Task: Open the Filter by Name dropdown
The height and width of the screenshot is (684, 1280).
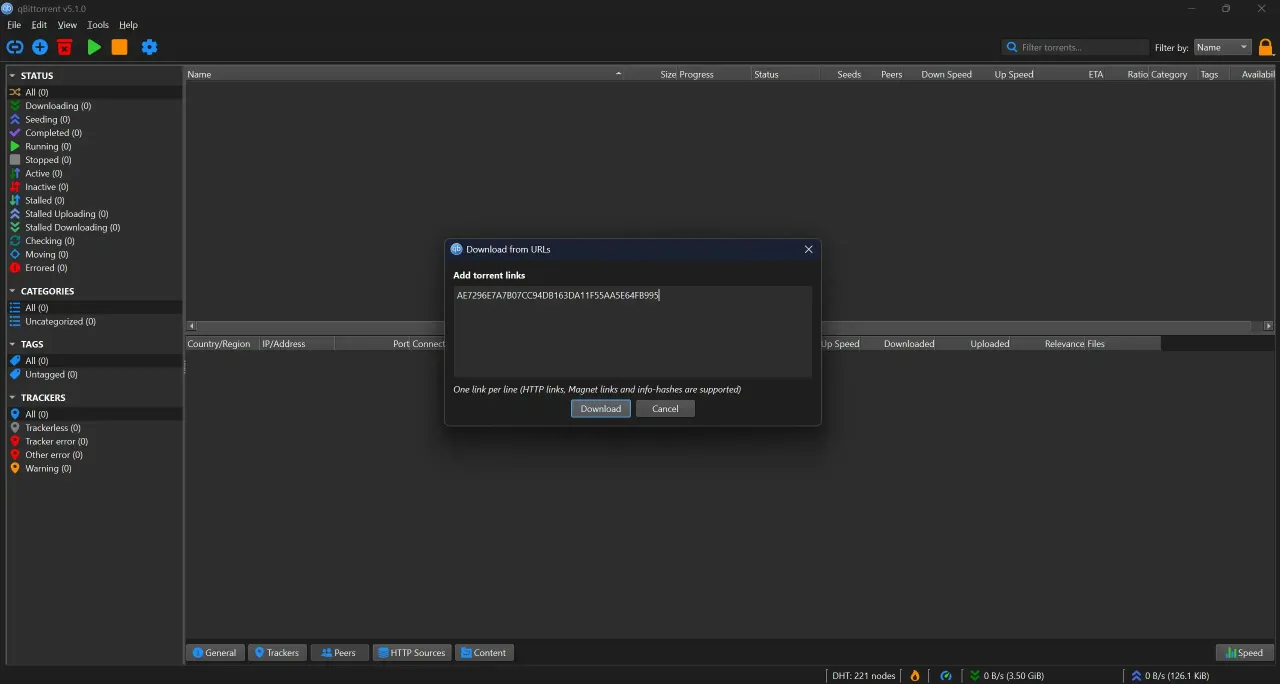Action: 1222,47
